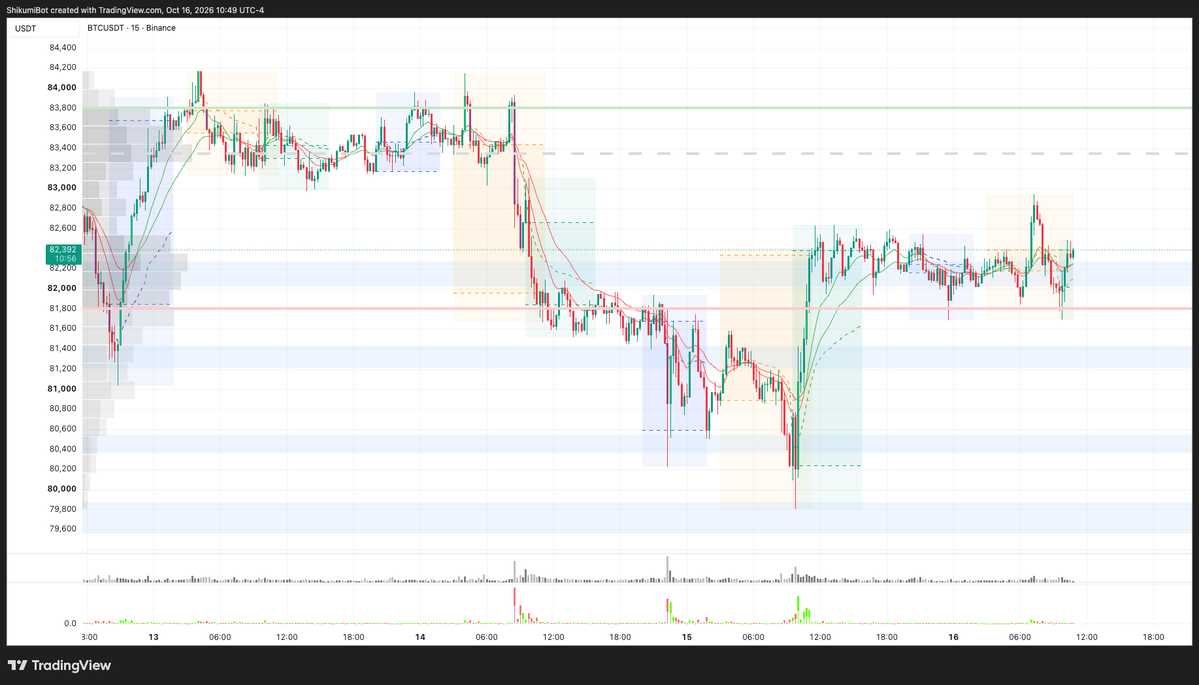Select the 82,600 price axis label

pos(62,228)
